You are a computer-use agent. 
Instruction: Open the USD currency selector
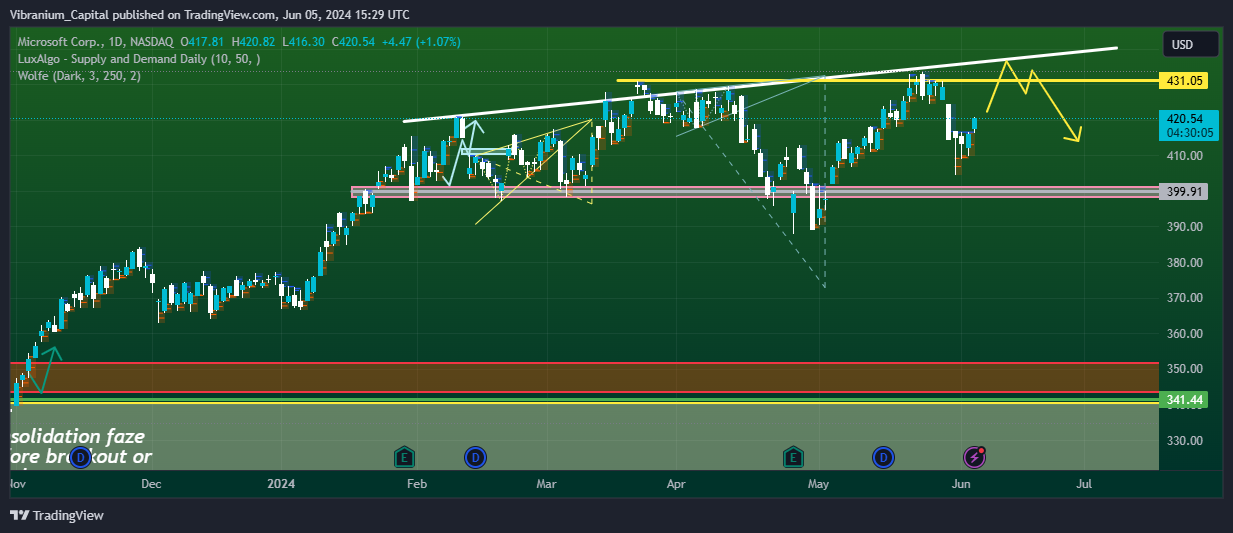[x=1190, y=45]
